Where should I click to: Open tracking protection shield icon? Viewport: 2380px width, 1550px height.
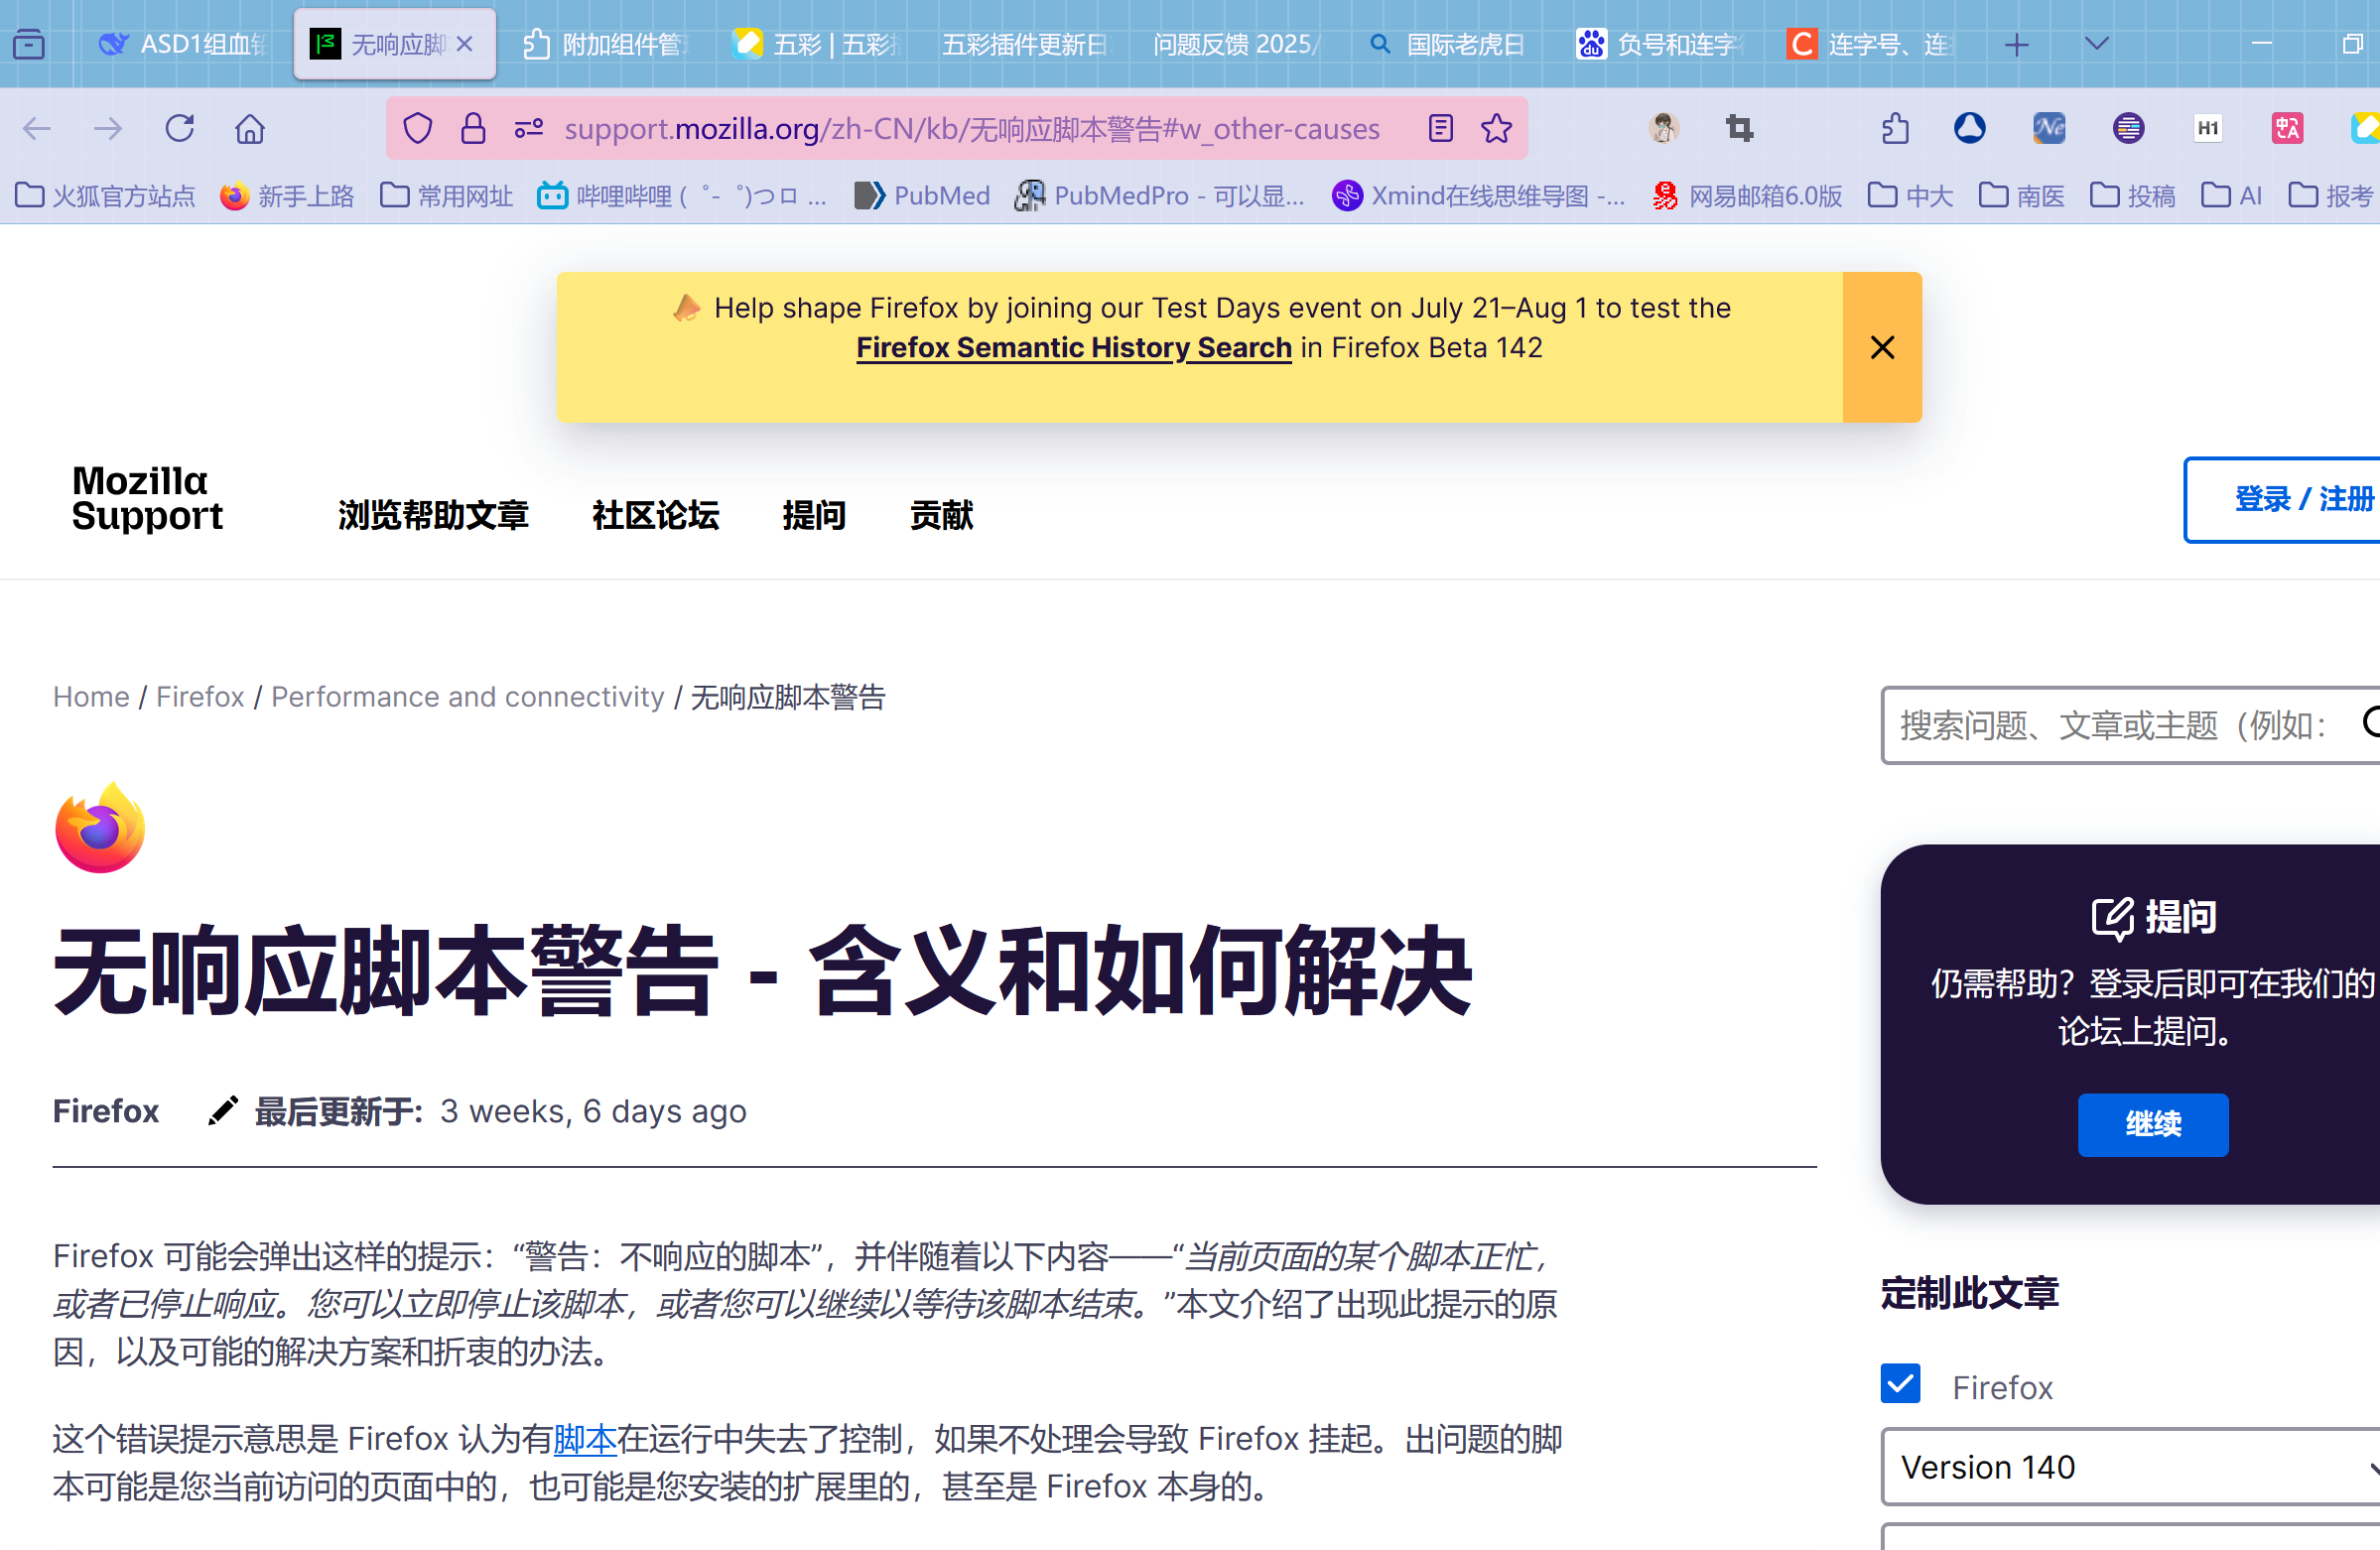pyautogui.click(x=418, y=128)
